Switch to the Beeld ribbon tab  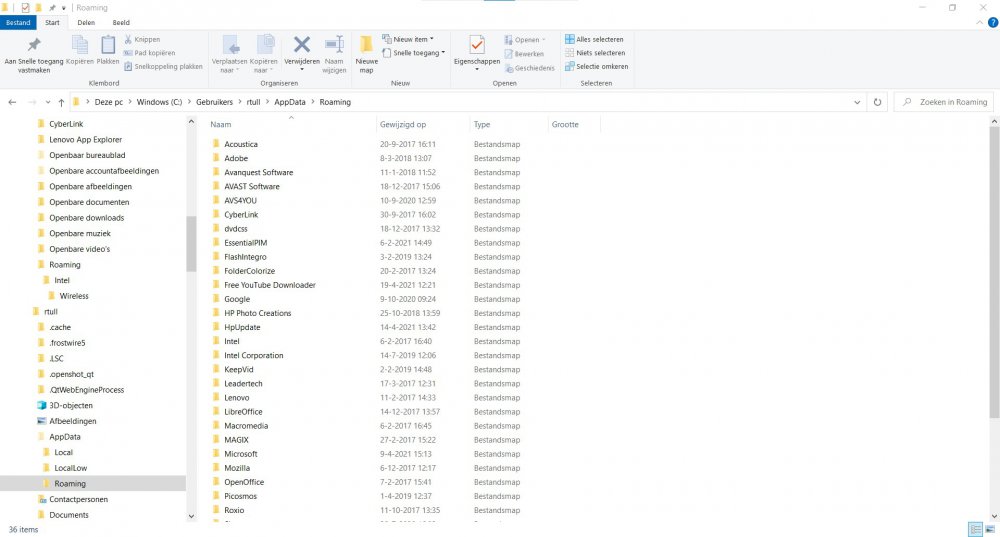[120, 22]
